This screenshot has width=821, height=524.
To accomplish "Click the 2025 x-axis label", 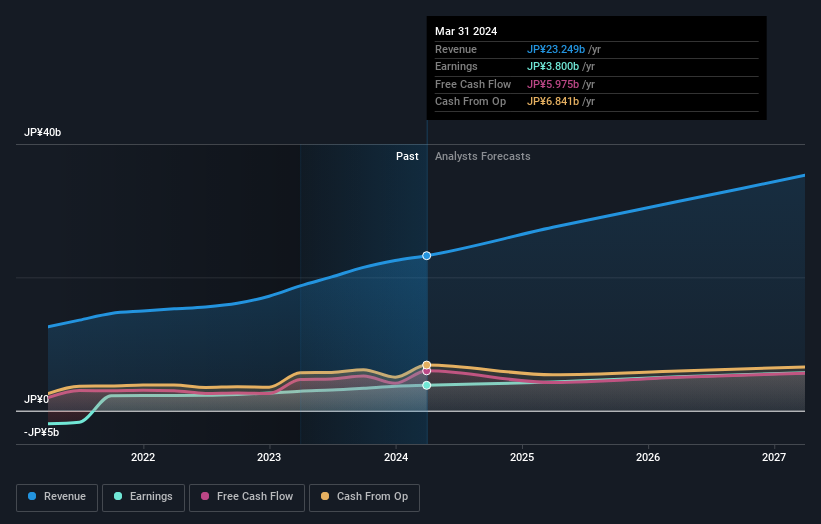I will click(x=522, y=458).
